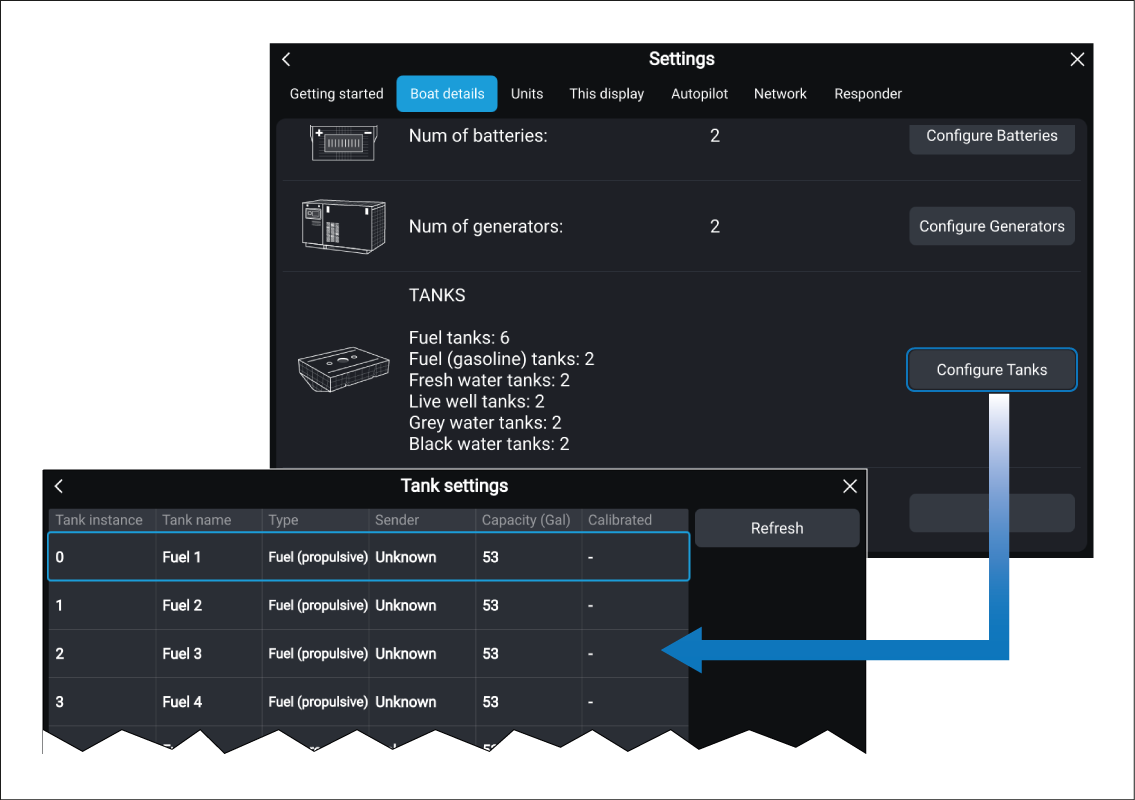Screen dimensions: 1135x800
Task: Close the Tank settings dialog
Action: [850, 486]
